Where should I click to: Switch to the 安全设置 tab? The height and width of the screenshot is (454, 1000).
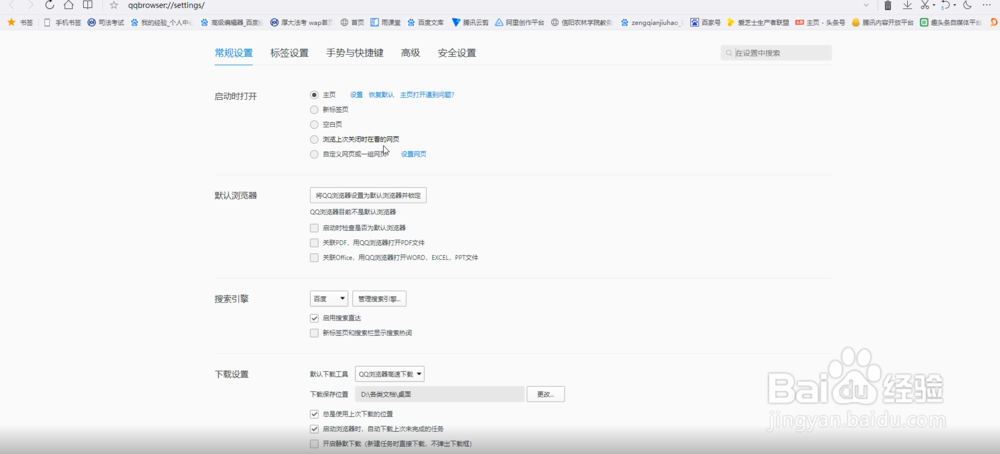click(457, 53)
